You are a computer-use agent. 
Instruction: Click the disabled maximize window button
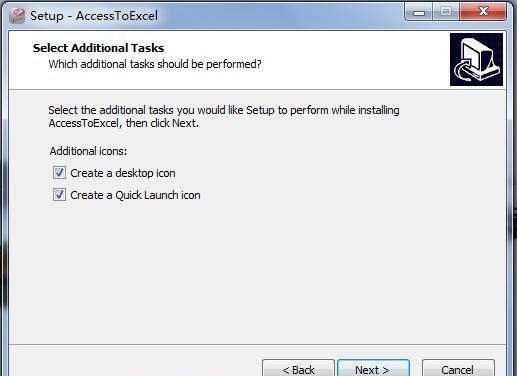coord(446,12)
